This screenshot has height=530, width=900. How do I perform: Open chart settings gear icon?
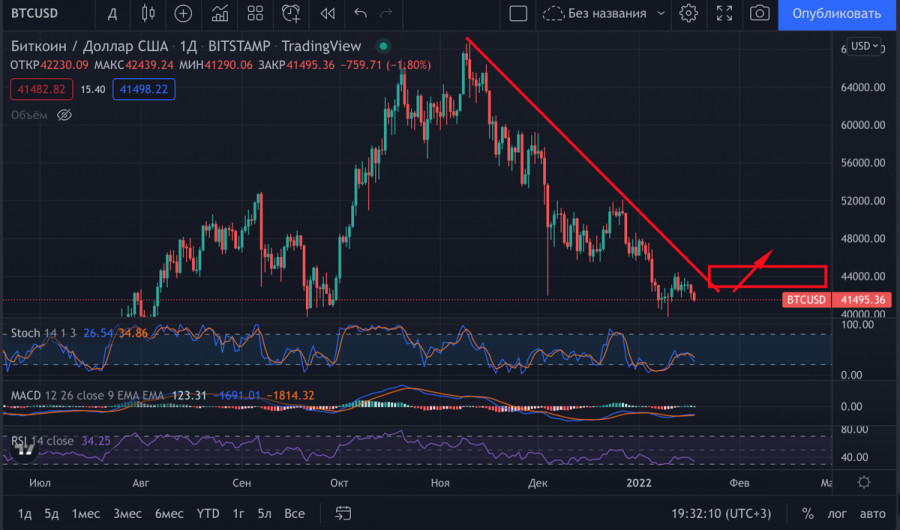coord(688,13)
